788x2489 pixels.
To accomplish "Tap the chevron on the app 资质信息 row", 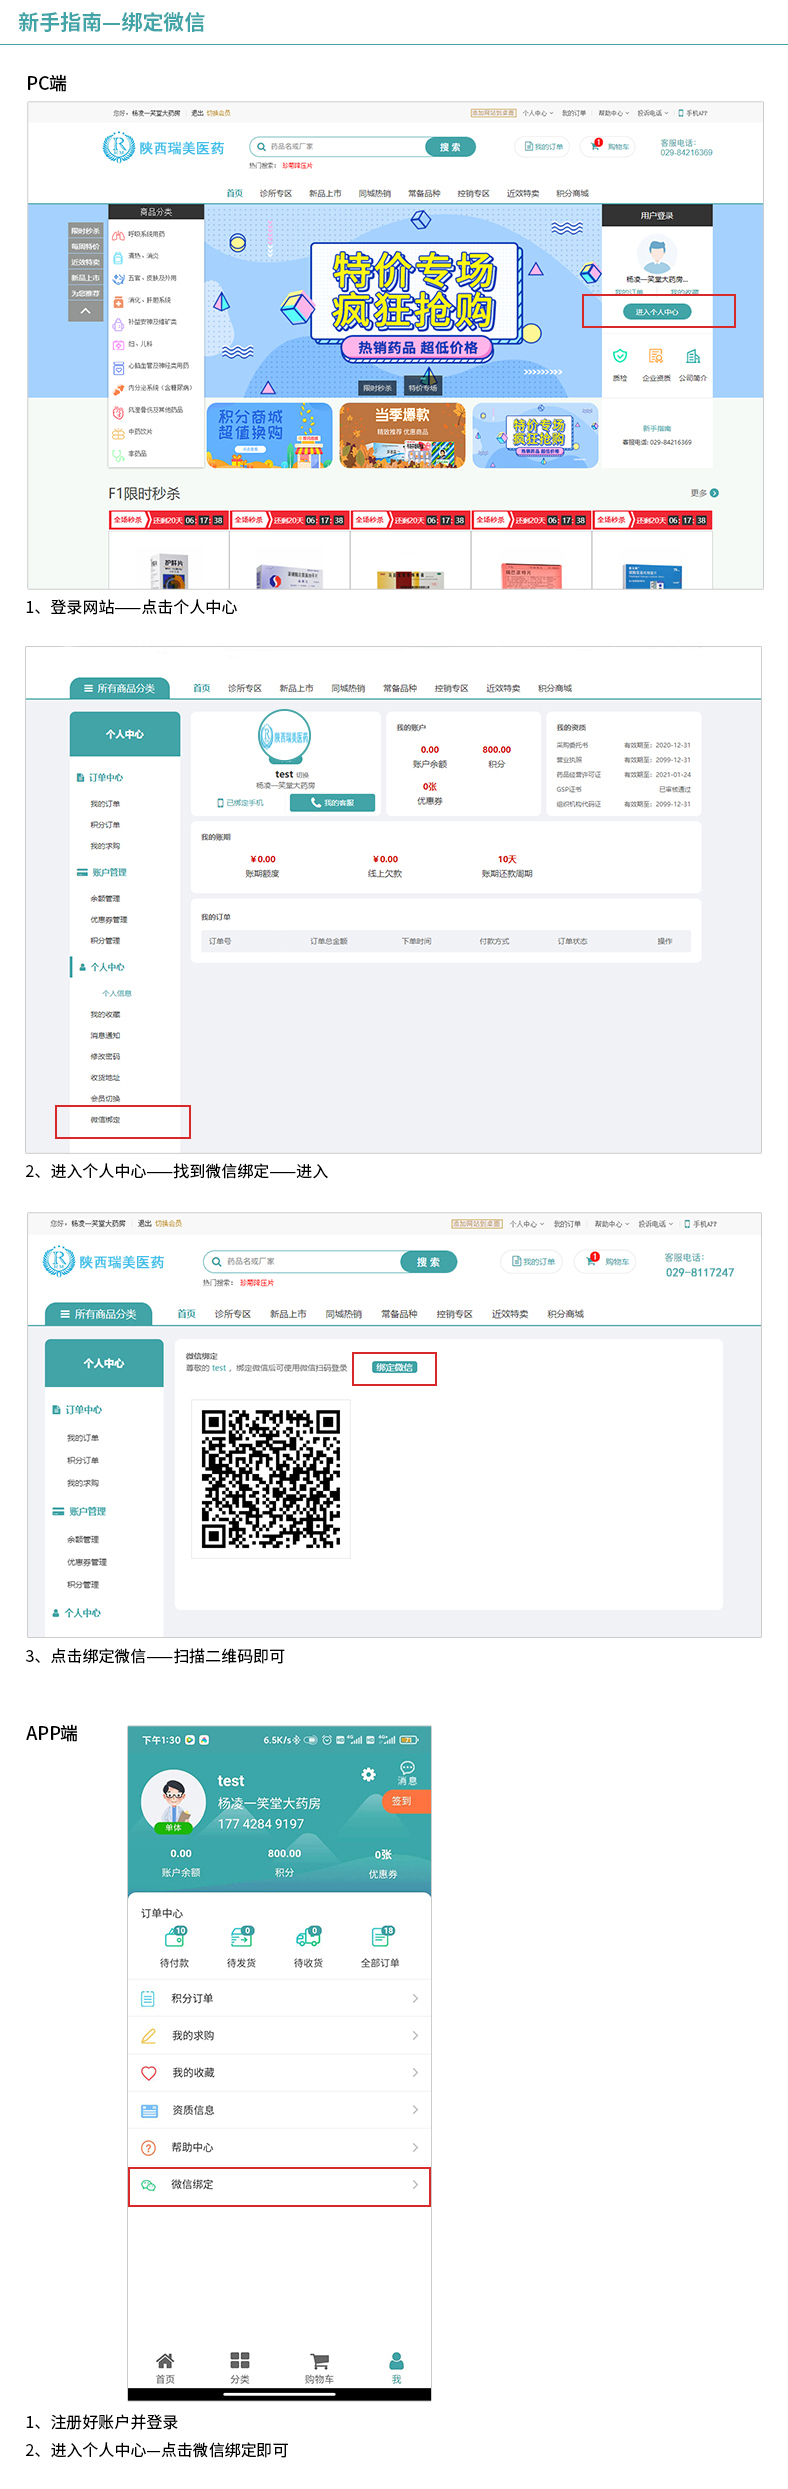I will (415, 2110).
